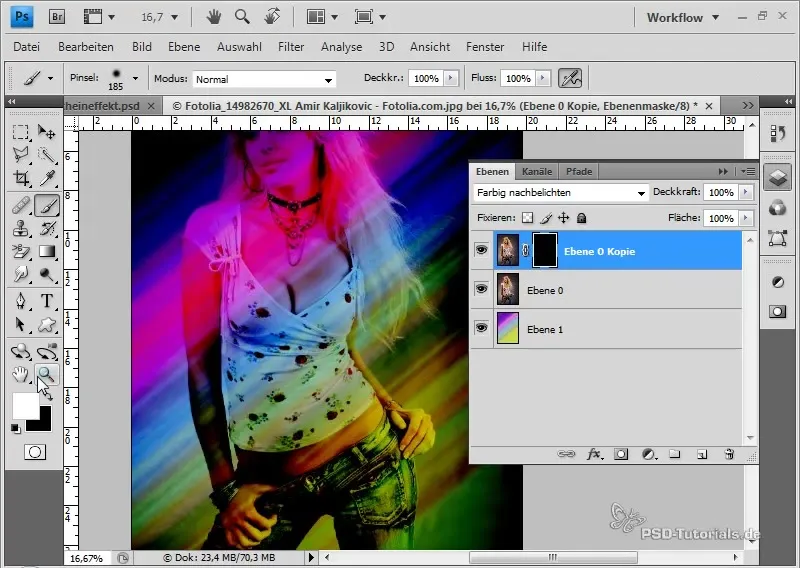
Task: Select the layer mask thumbnail of Ebene 0 Kopie
Action: click(545, 250)
